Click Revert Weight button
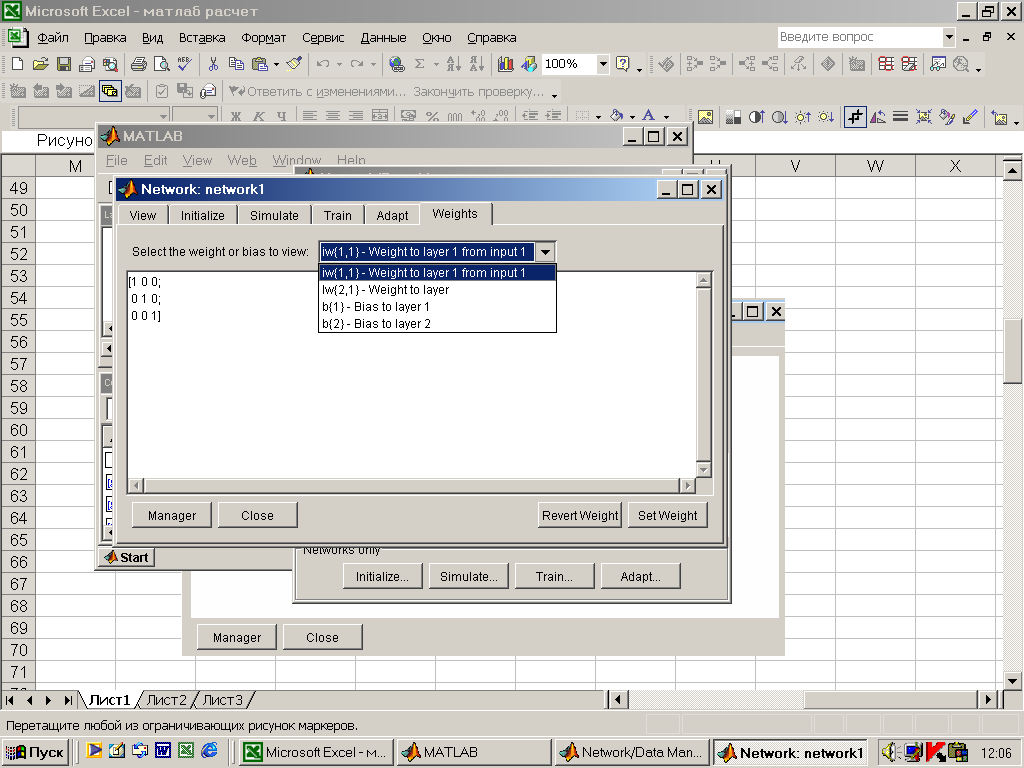Viewport: 1024px width, 768px height. point(580,515)
